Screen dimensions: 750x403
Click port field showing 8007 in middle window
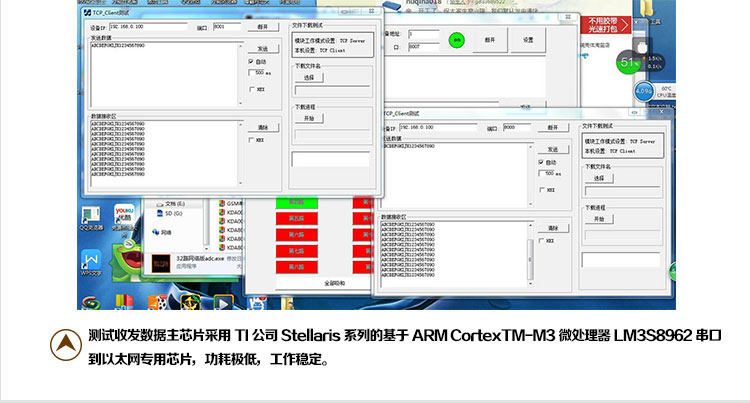423,47
